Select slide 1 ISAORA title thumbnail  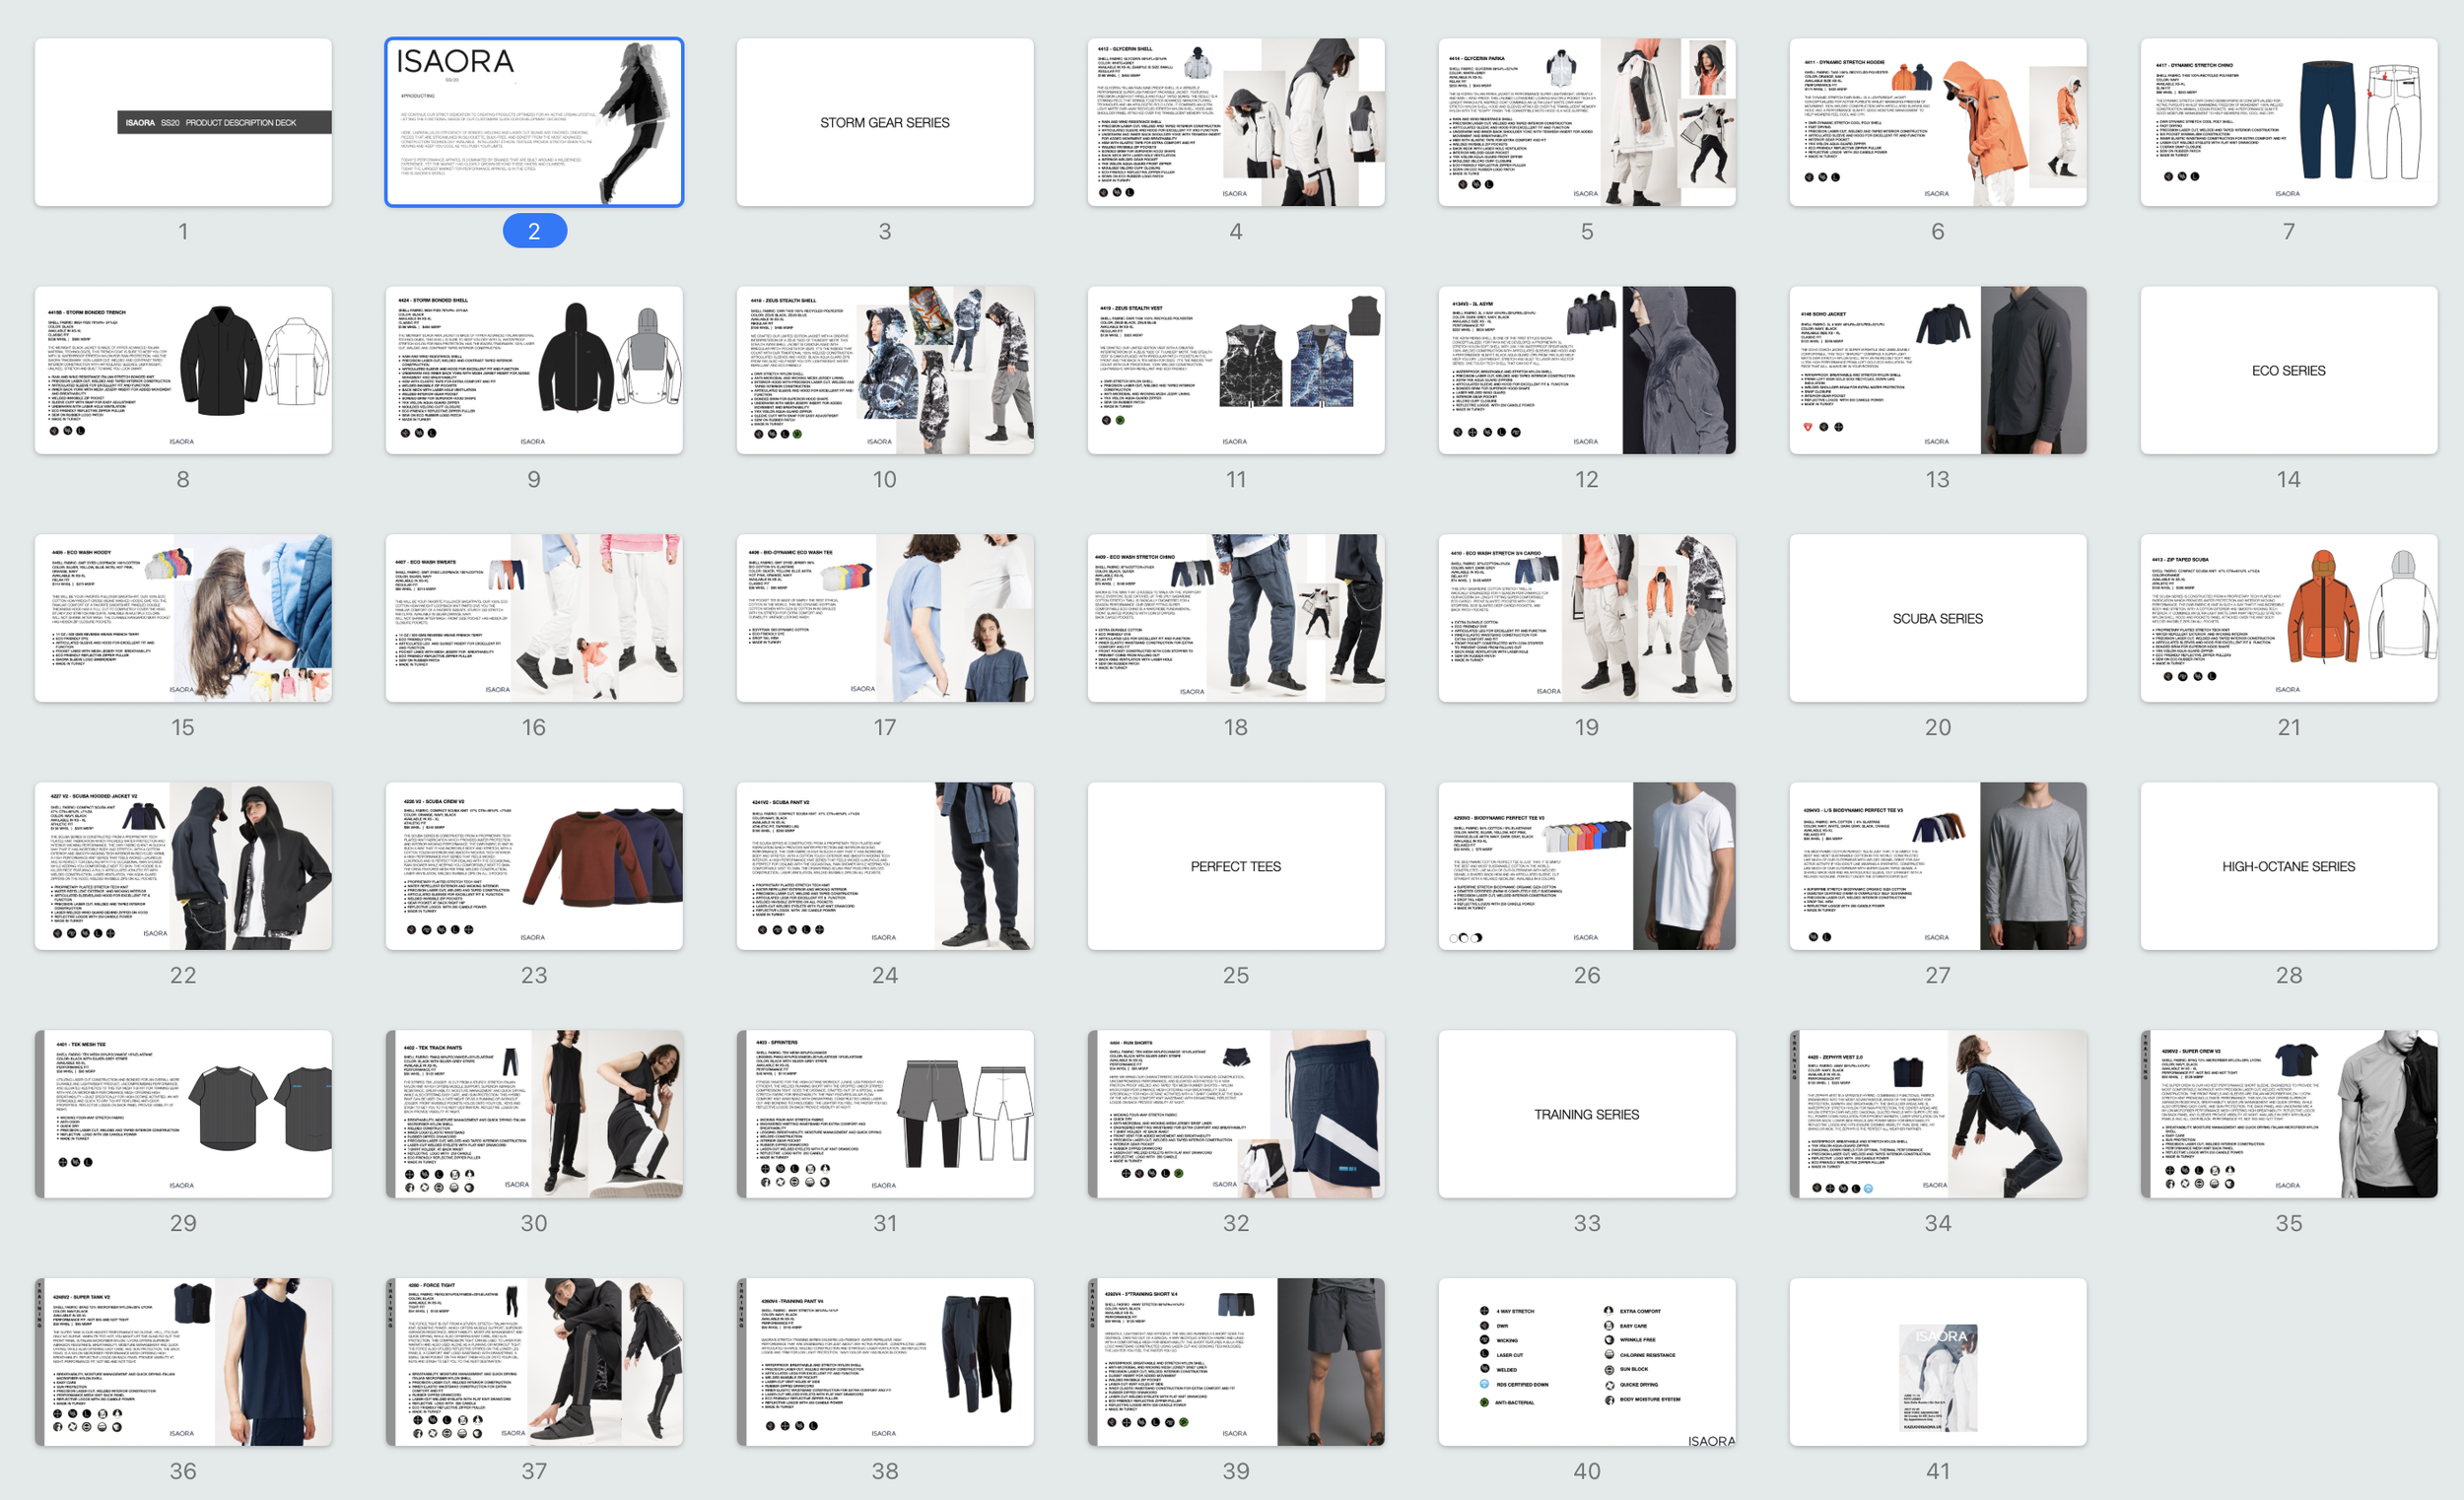point(183,122)
